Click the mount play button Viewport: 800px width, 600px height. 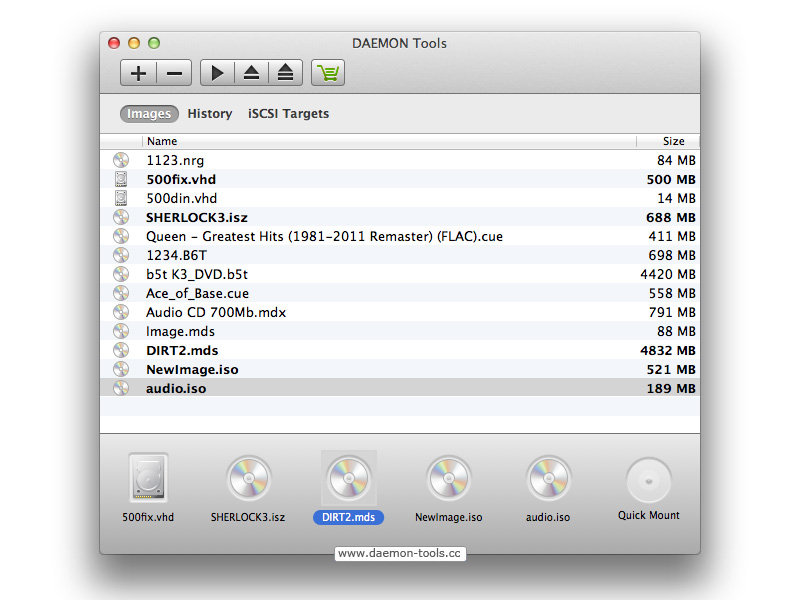217,73
